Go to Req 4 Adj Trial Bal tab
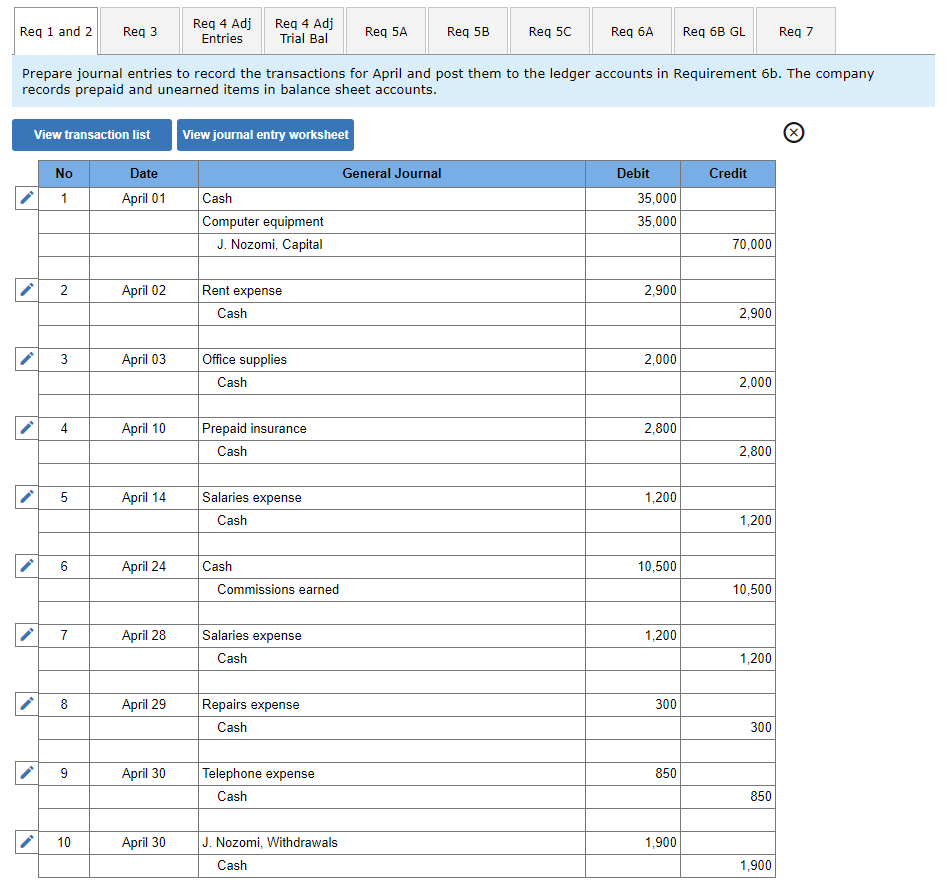 click(304, 31)
